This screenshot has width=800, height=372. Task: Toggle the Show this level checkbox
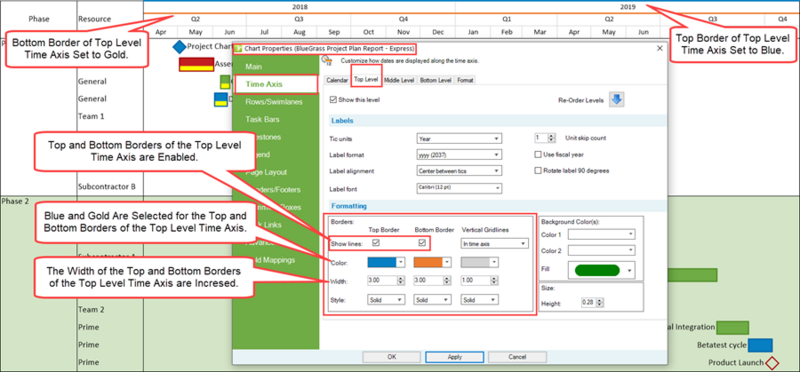pyautogui.click(x=334, y=100)
